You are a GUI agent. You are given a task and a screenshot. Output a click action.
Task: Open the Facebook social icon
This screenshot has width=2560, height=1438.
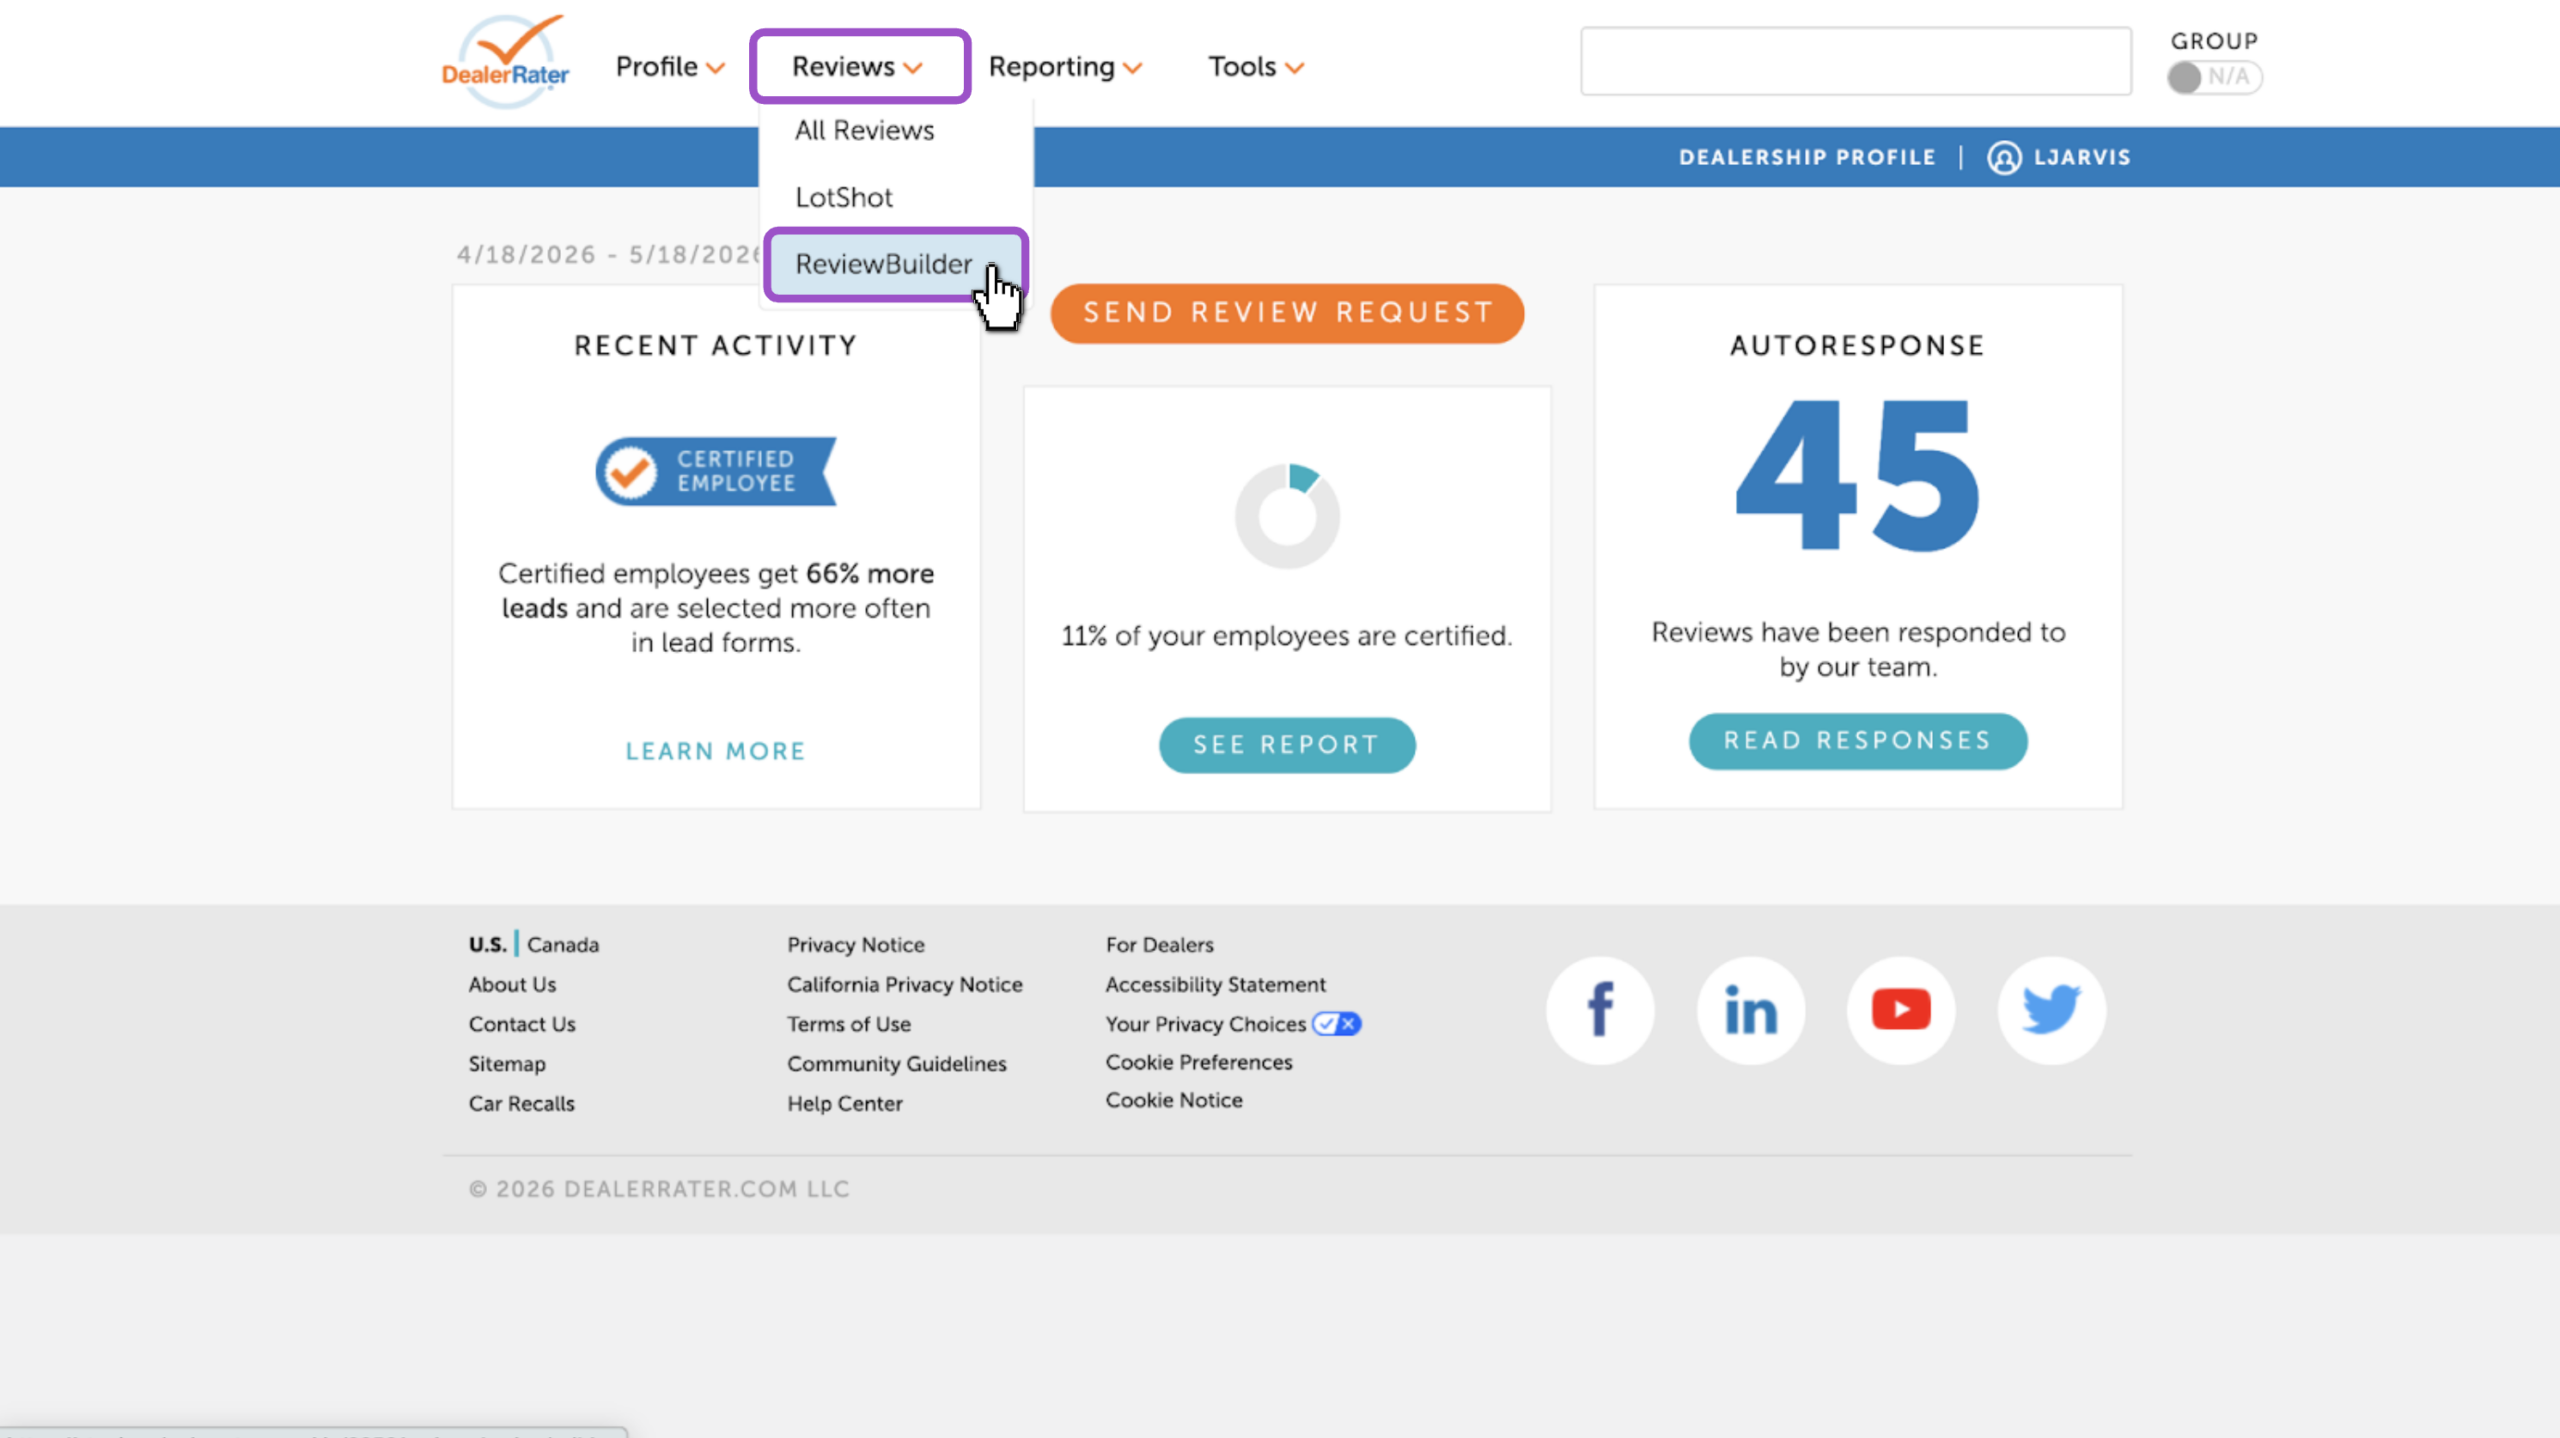(1600, 1010)
